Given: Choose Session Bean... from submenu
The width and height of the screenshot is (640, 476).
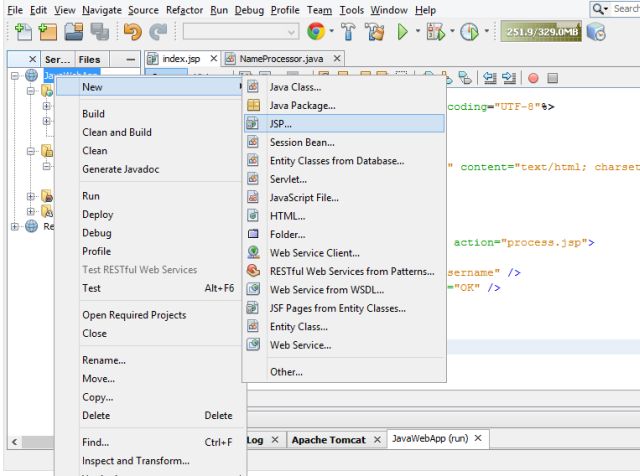Looking at the screenshot, I should (x=344, y=142).
